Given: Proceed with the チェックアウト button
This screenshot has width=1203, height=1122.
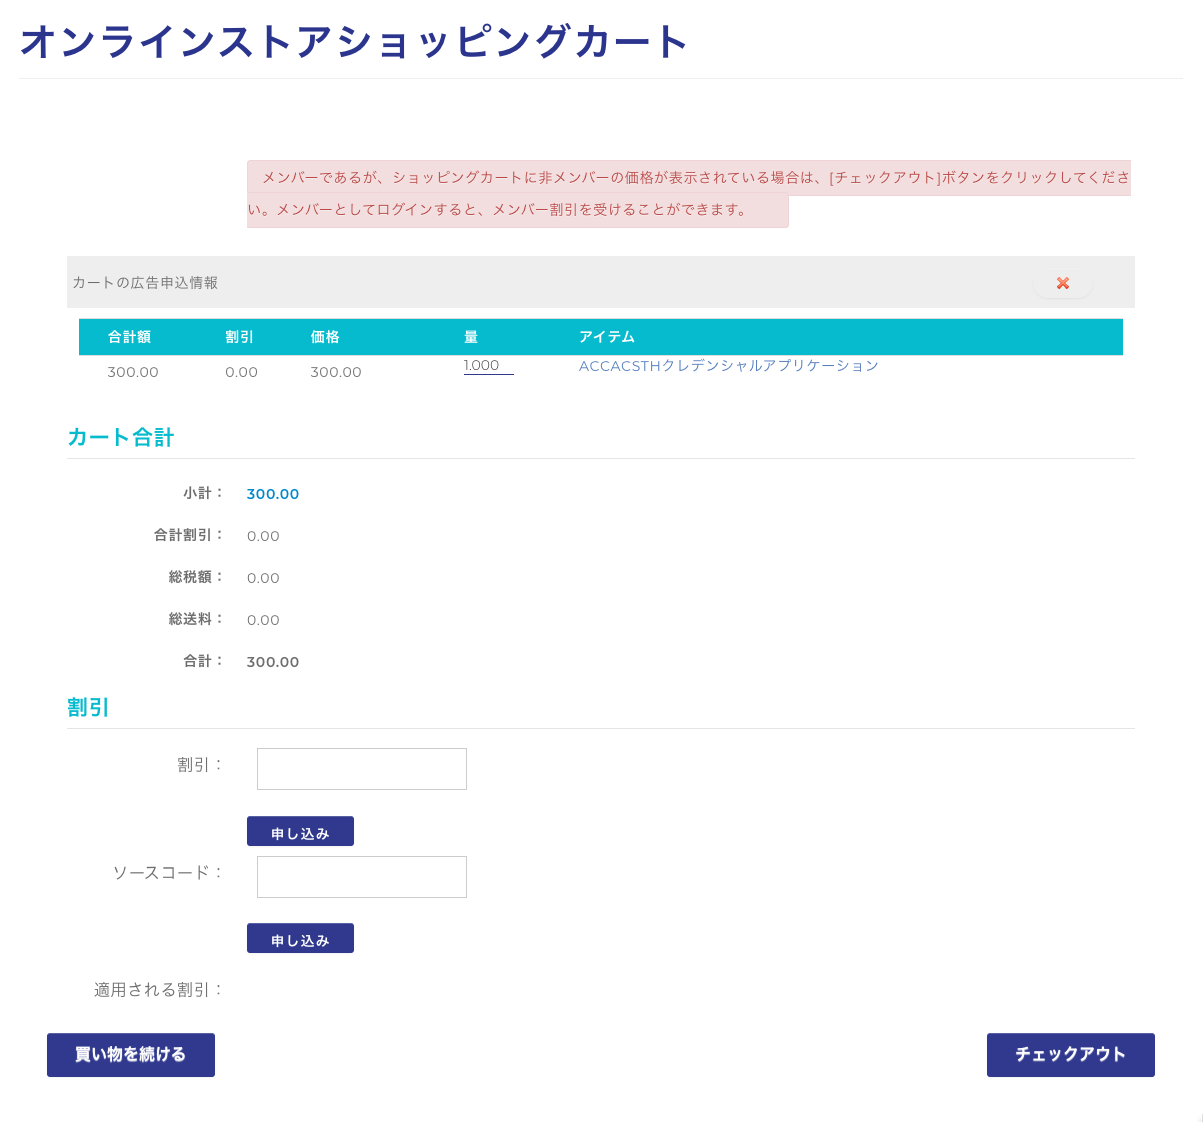Looking at the screenshot, I should click(x=1070, y=1055).
